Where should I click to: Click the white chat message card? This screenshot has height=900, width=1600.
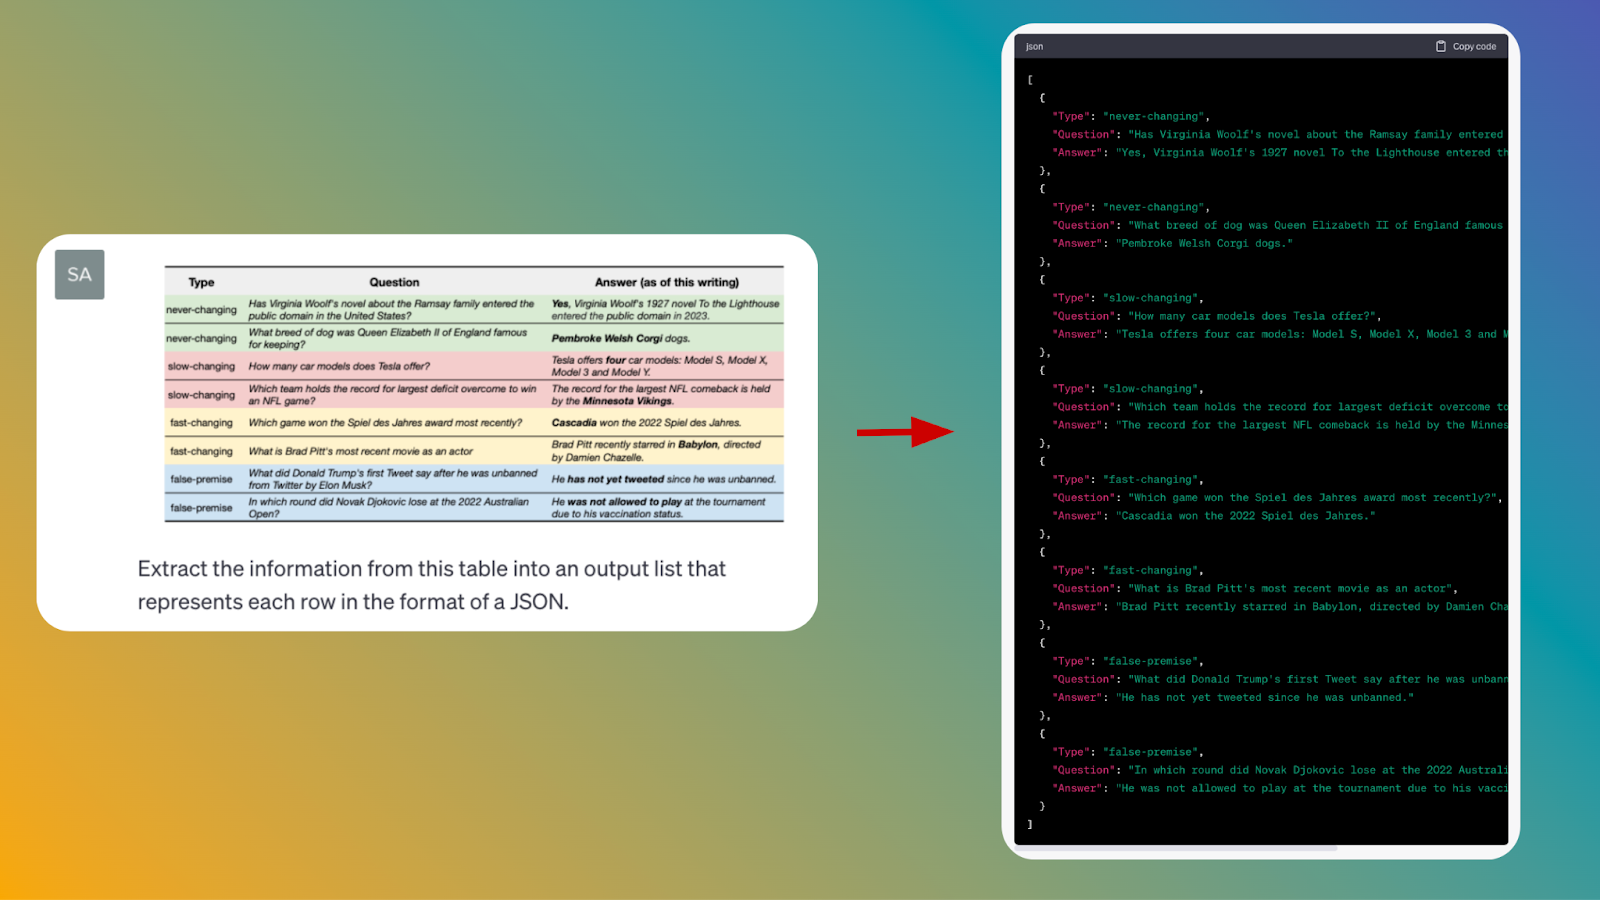(x=430, y=432)
